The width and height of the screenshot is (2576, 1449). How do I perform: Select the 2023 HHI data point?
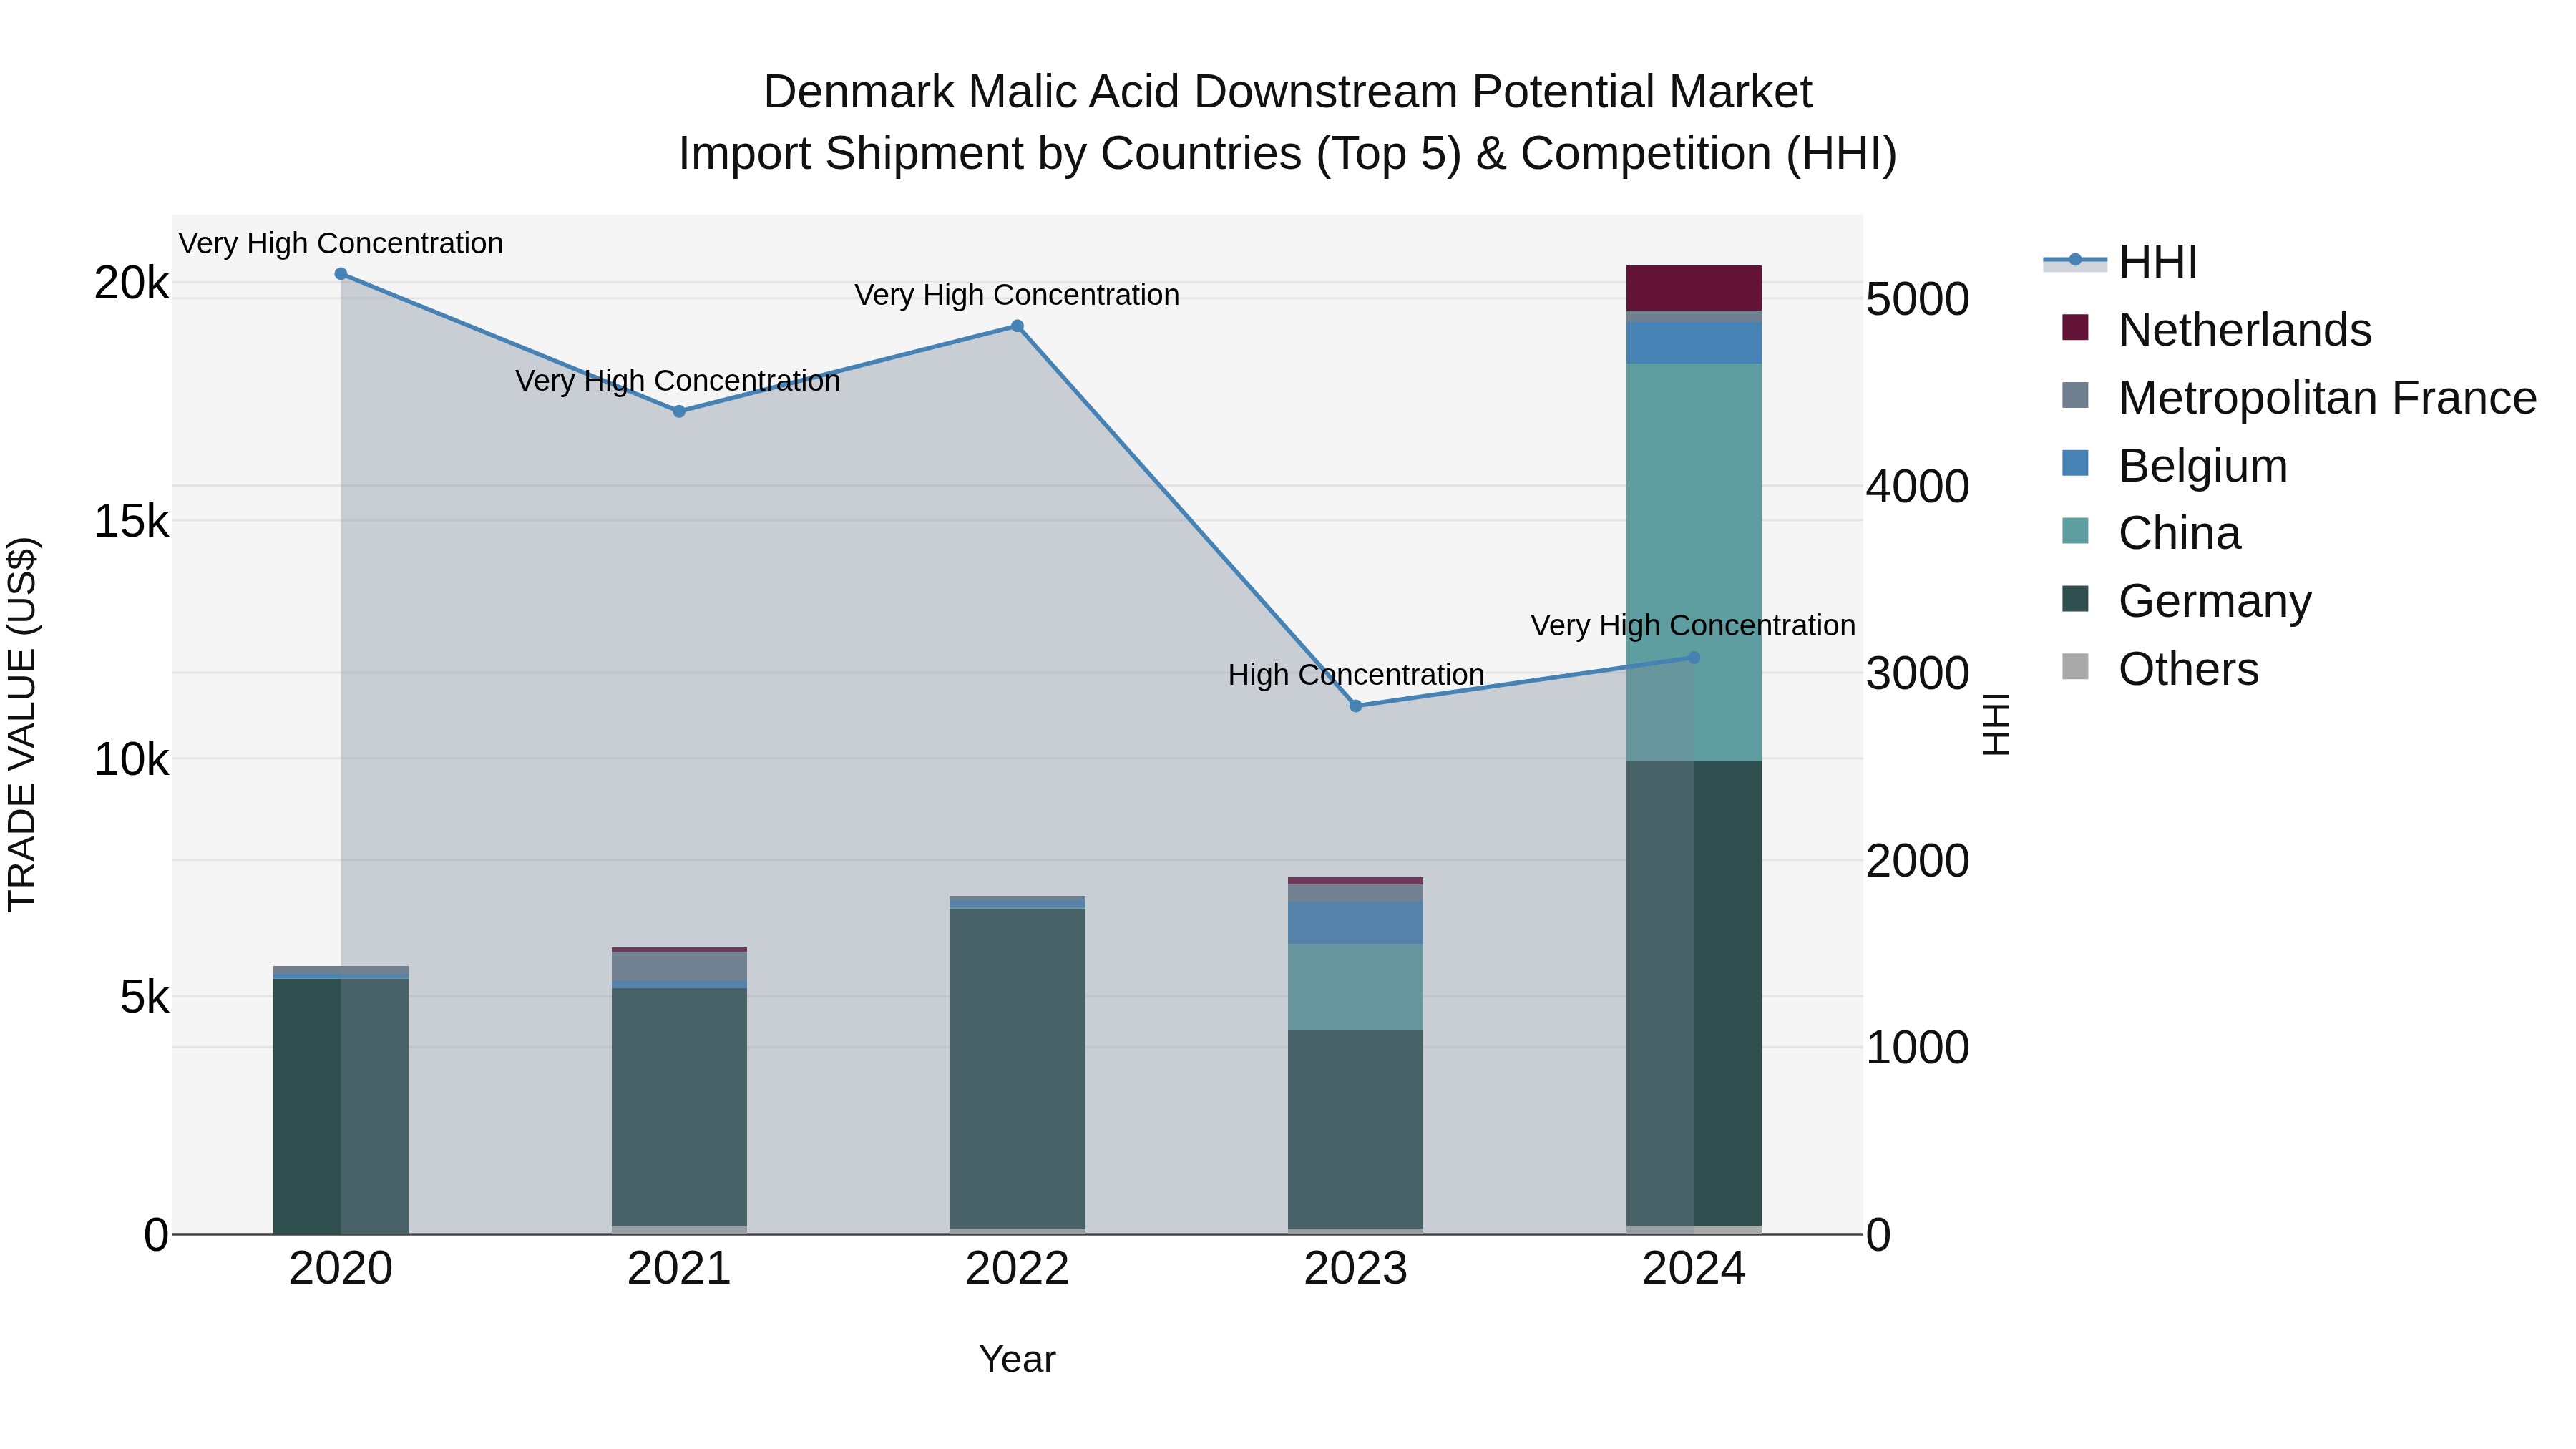coord(1356,706)
